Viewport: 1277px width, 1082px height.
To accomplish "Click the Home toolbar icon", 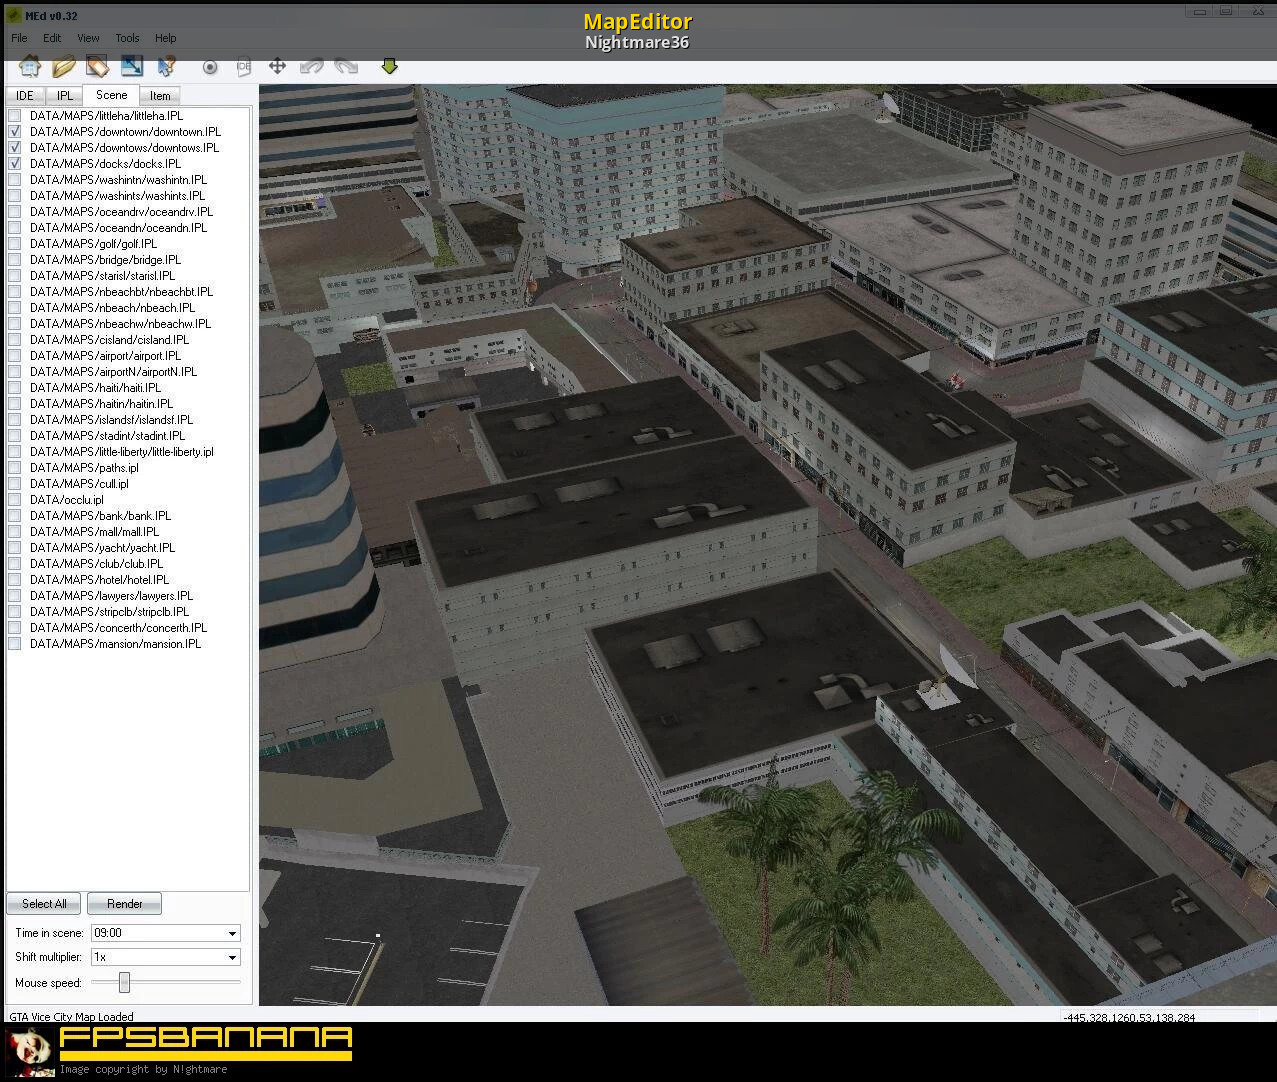I will click(x=30, y=67).
